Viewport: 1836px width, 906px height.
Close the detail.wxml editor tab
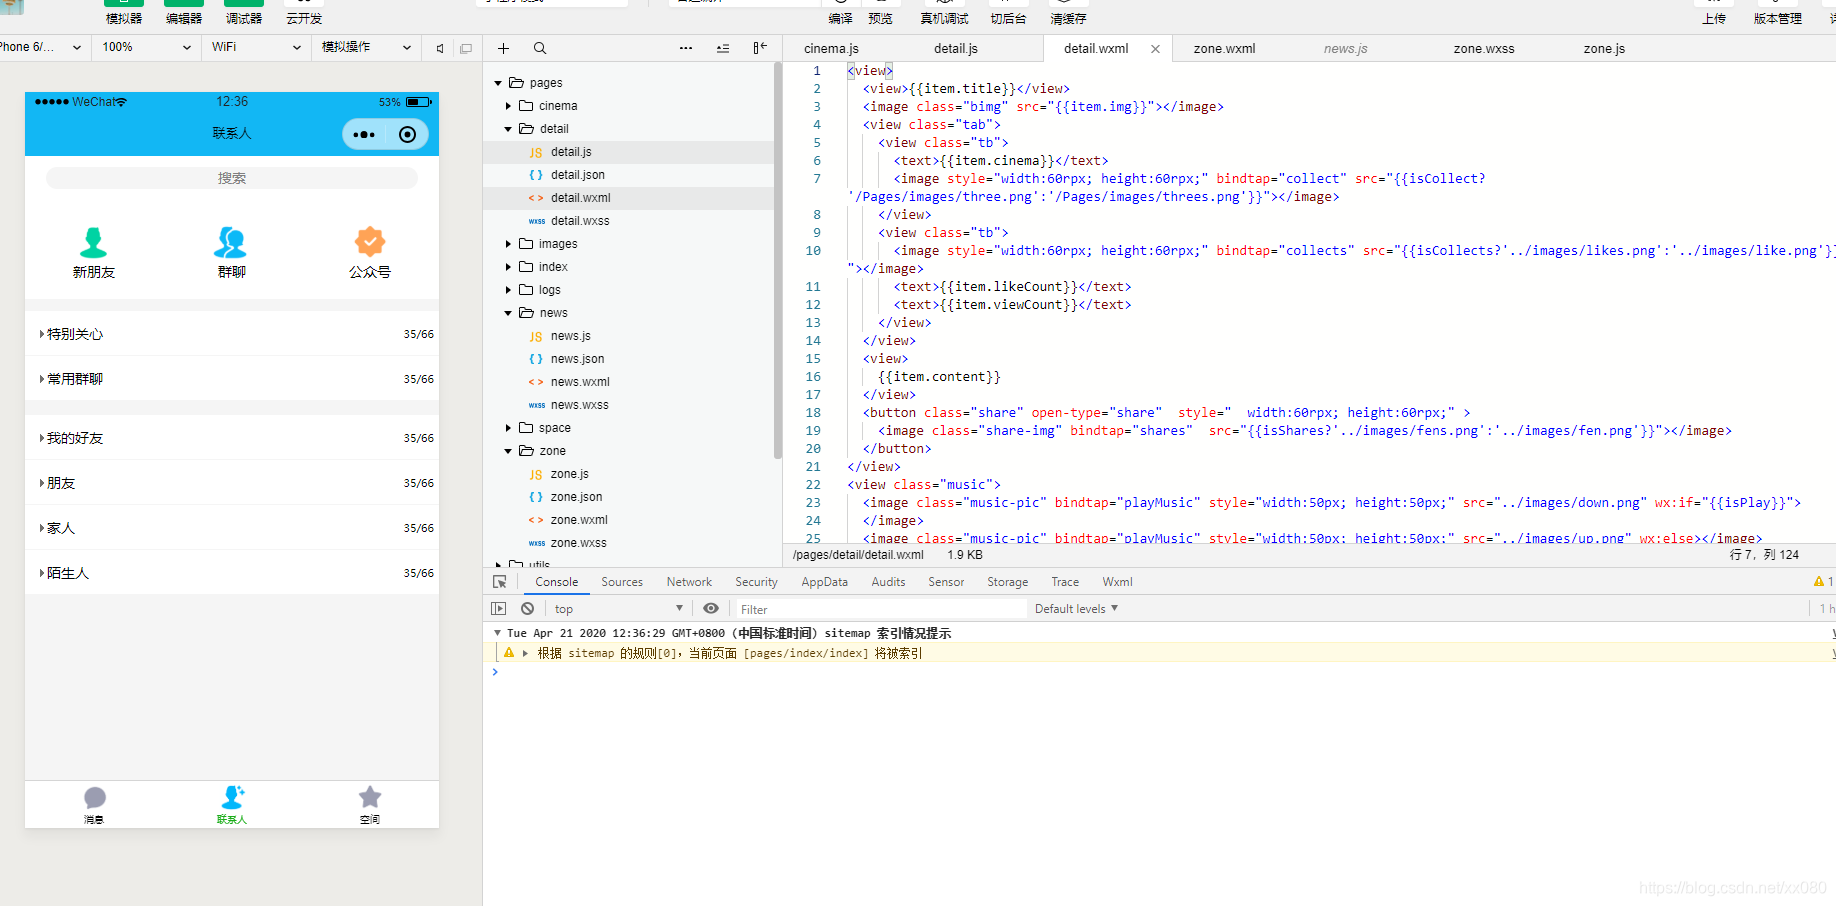point(1155,49)
